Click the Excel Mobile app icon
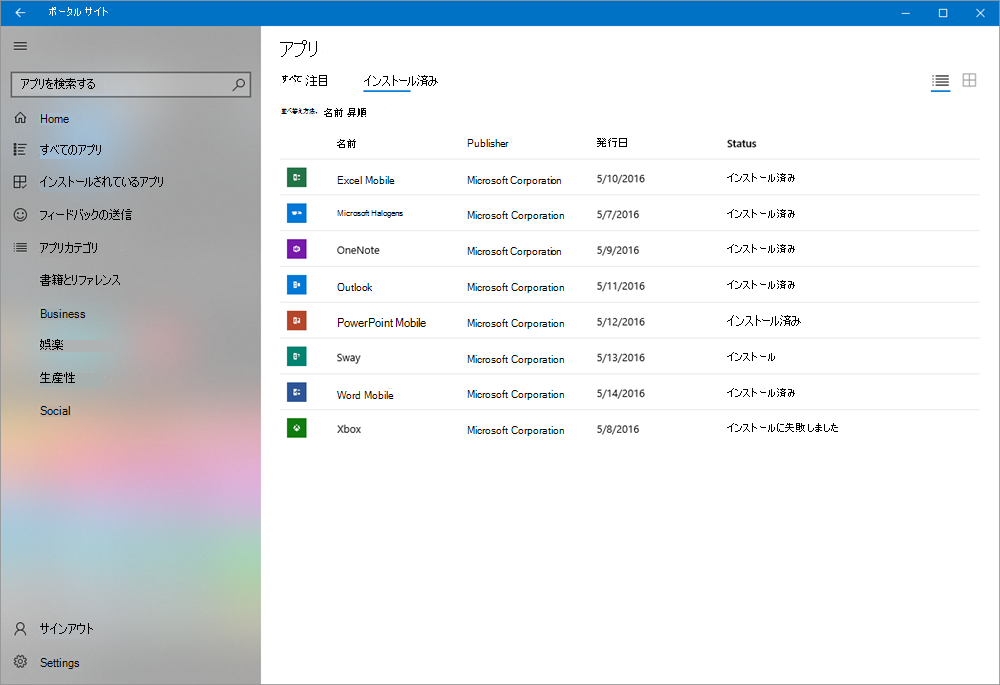This screenshot has width=1000, height=685. pos(297,177)
